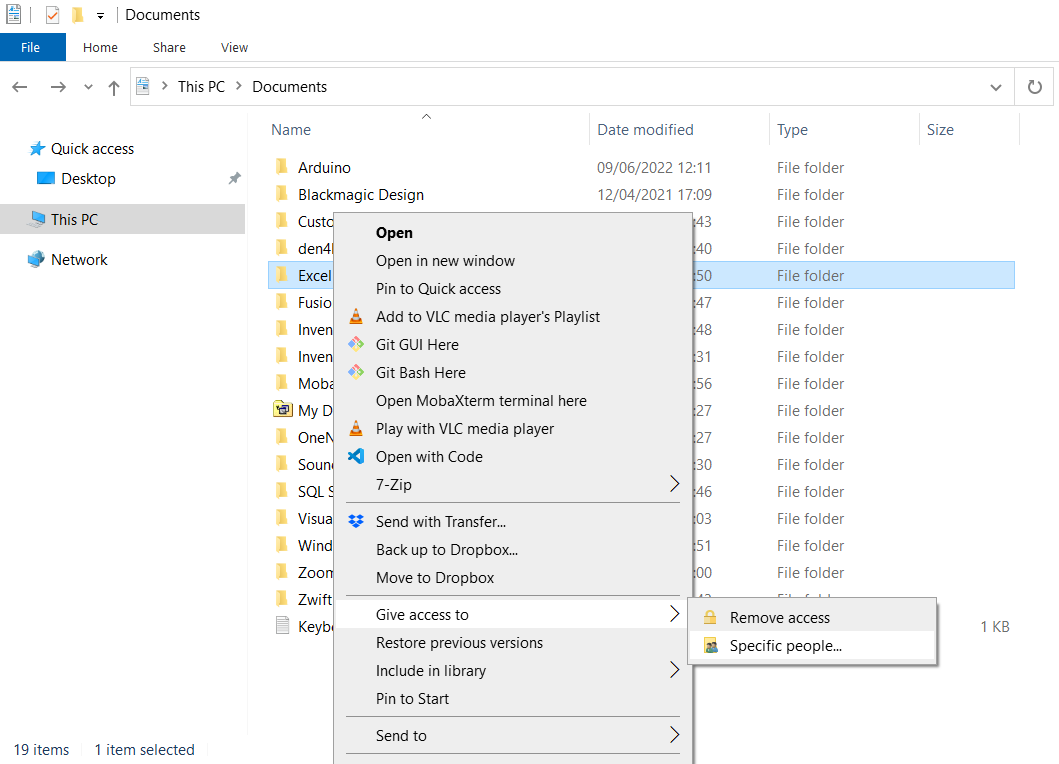Choose Pin to Quick access
This screenshot has height=764, width=1059.
click(x=438, y=289)
